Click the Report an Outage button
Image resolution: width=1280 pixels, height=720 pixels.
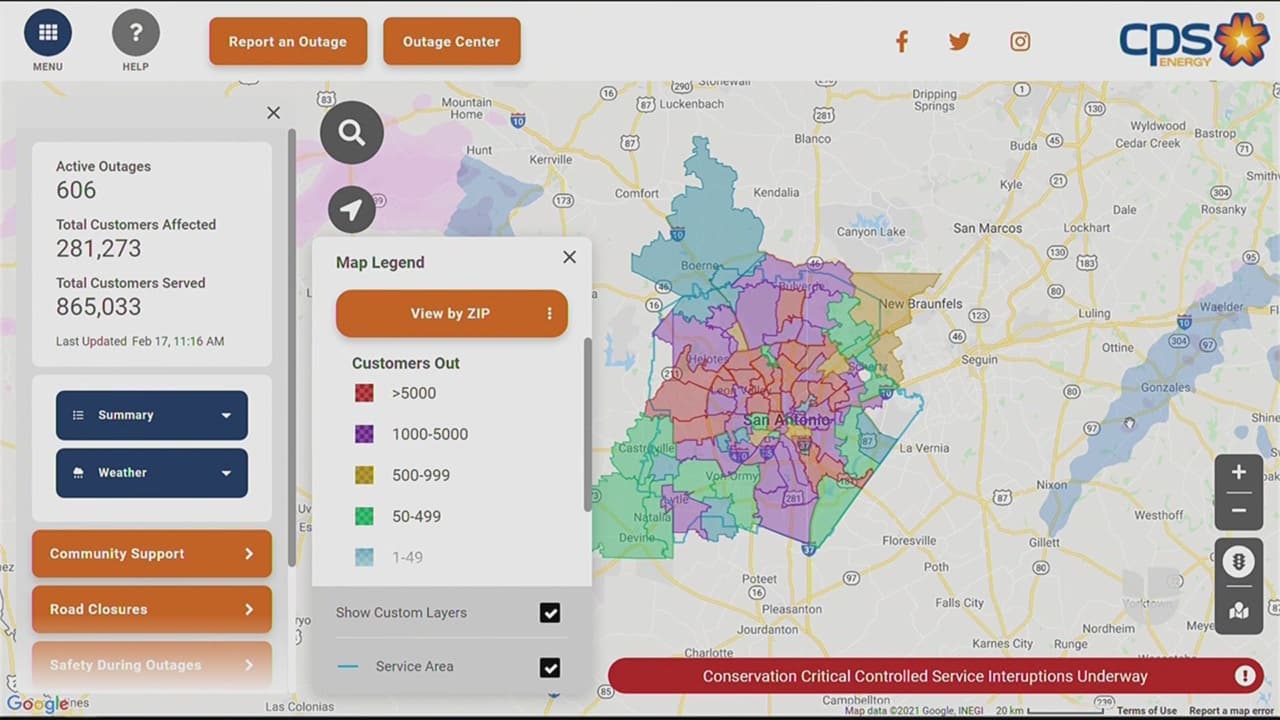tap(288, 42)
